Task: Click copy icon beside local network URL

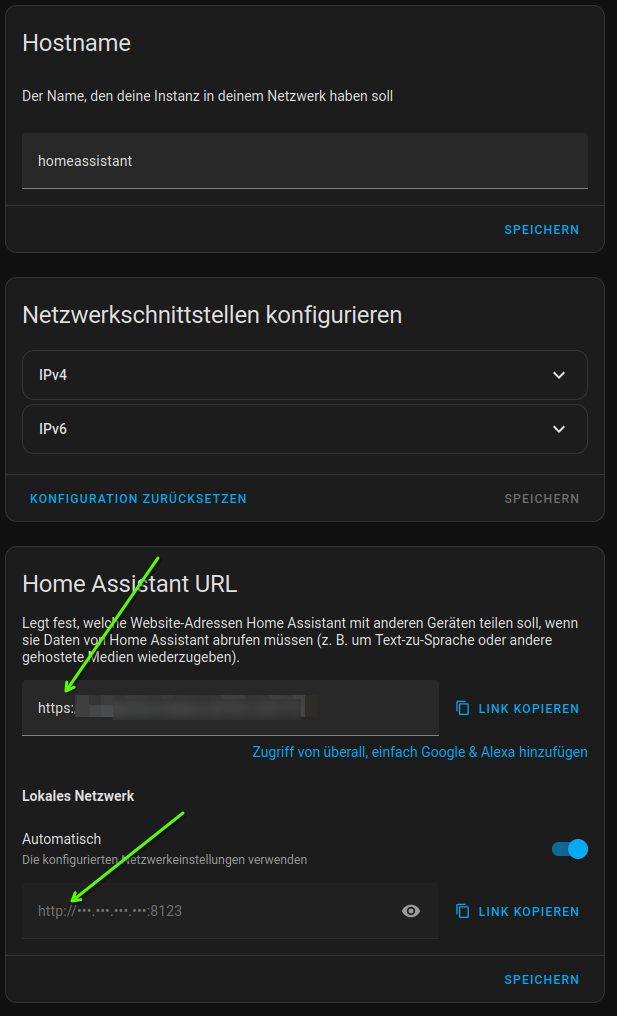Action: pyautogui.click(x=462, y=911)
